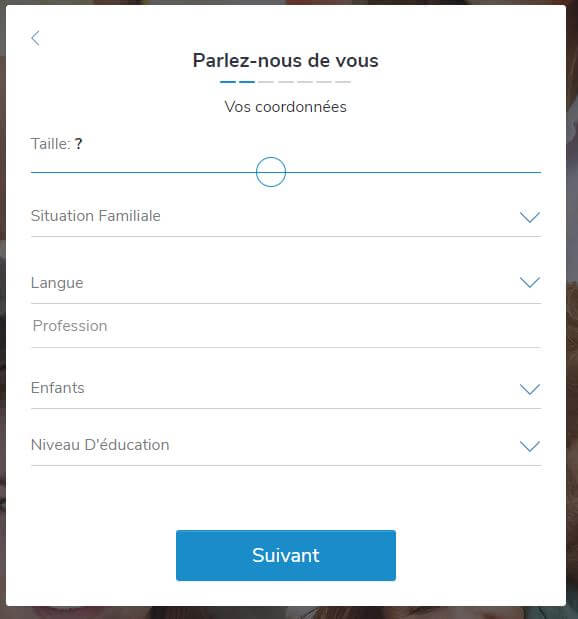Select the second blue progress step indicator

[247, 82]
